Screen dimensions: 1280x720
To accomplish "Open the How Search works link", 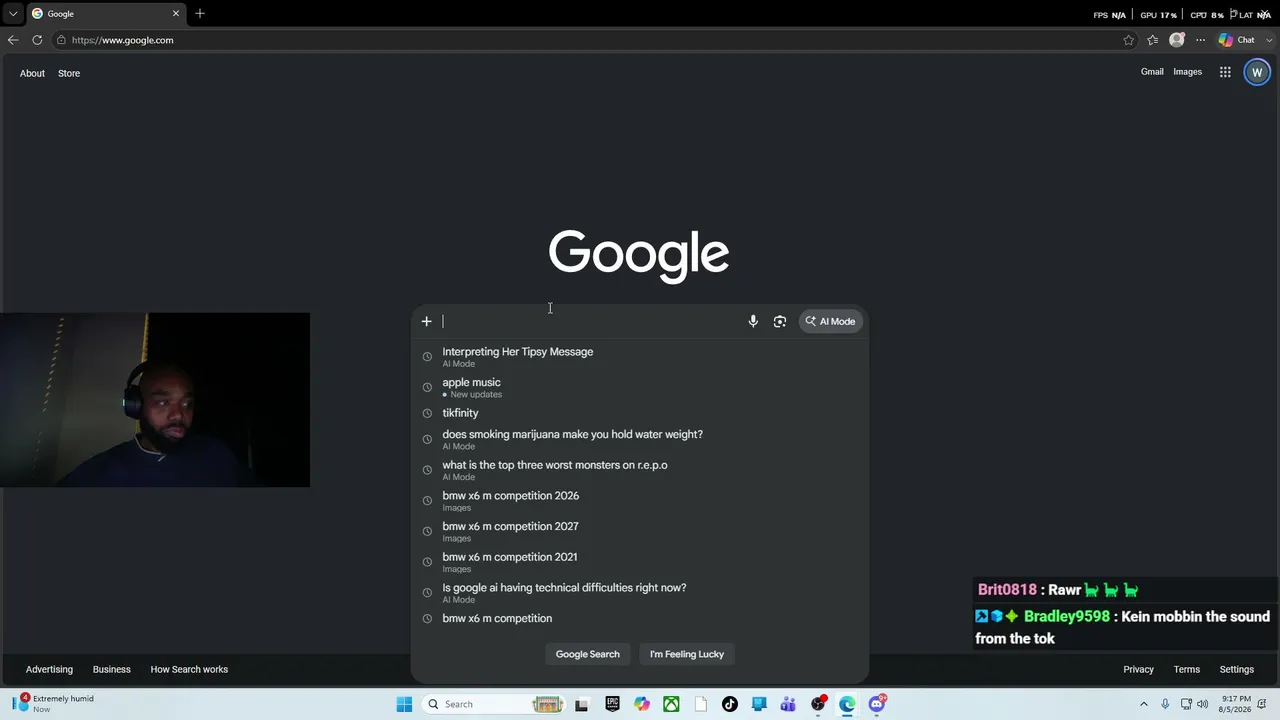I will point(189,669).
